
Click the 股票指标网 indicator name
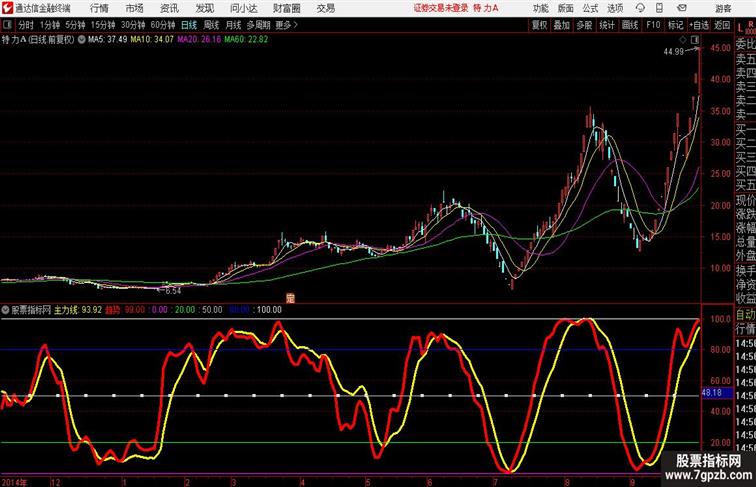[31, 310]
